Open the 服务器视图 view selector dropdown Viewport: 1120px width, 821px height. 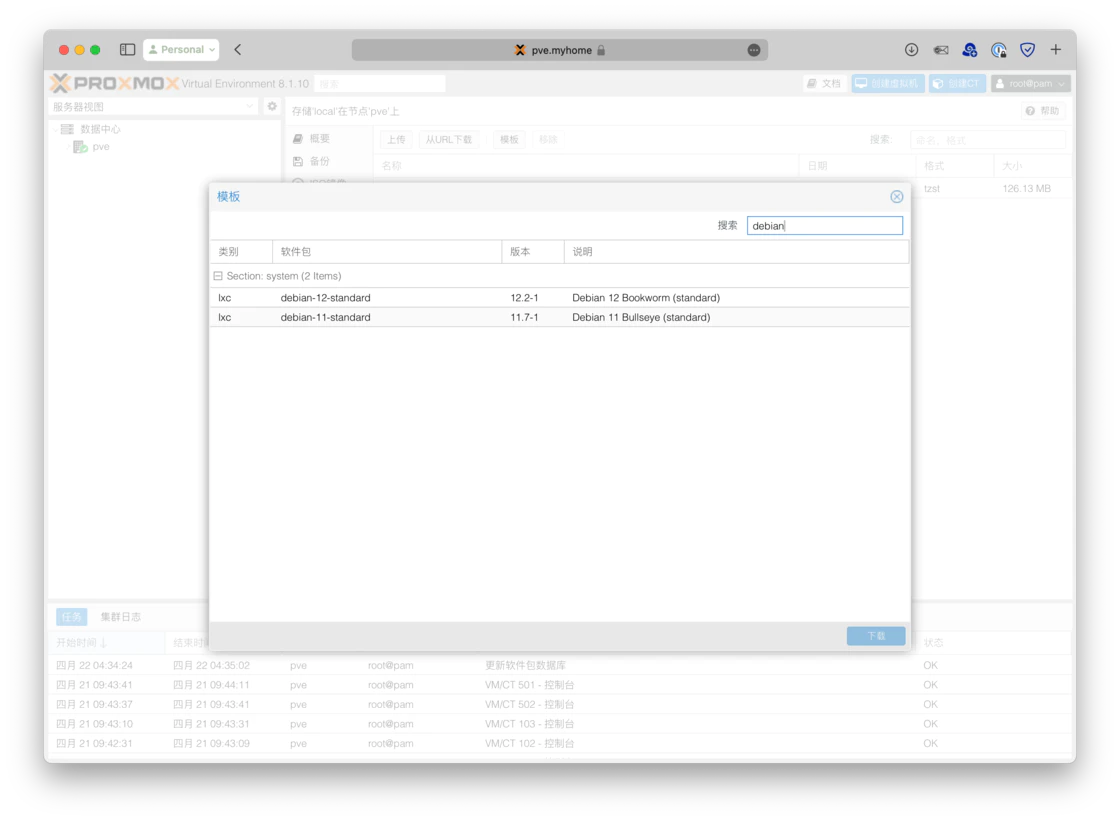tap(153, 106)
